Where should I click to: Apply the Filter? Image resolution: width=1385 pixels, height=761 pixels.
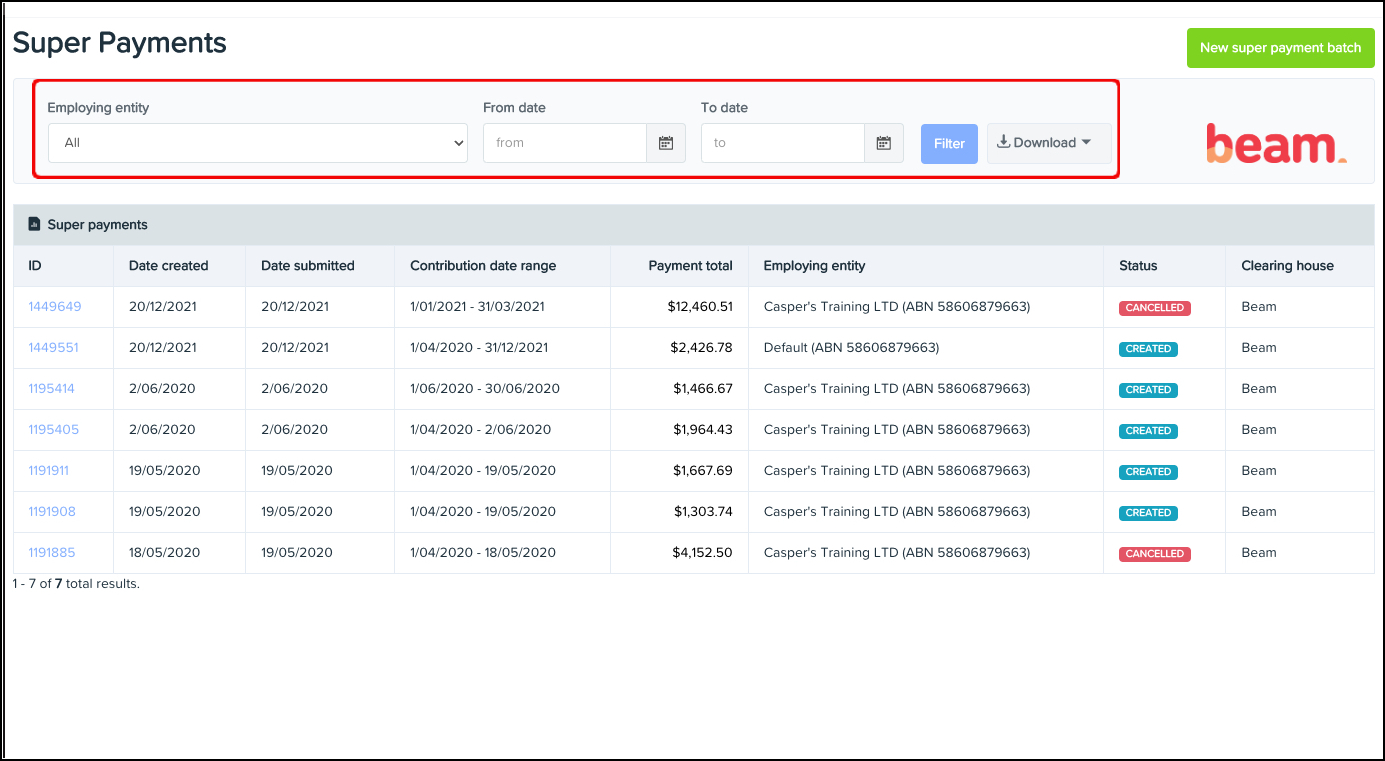(x=948, y=143)
